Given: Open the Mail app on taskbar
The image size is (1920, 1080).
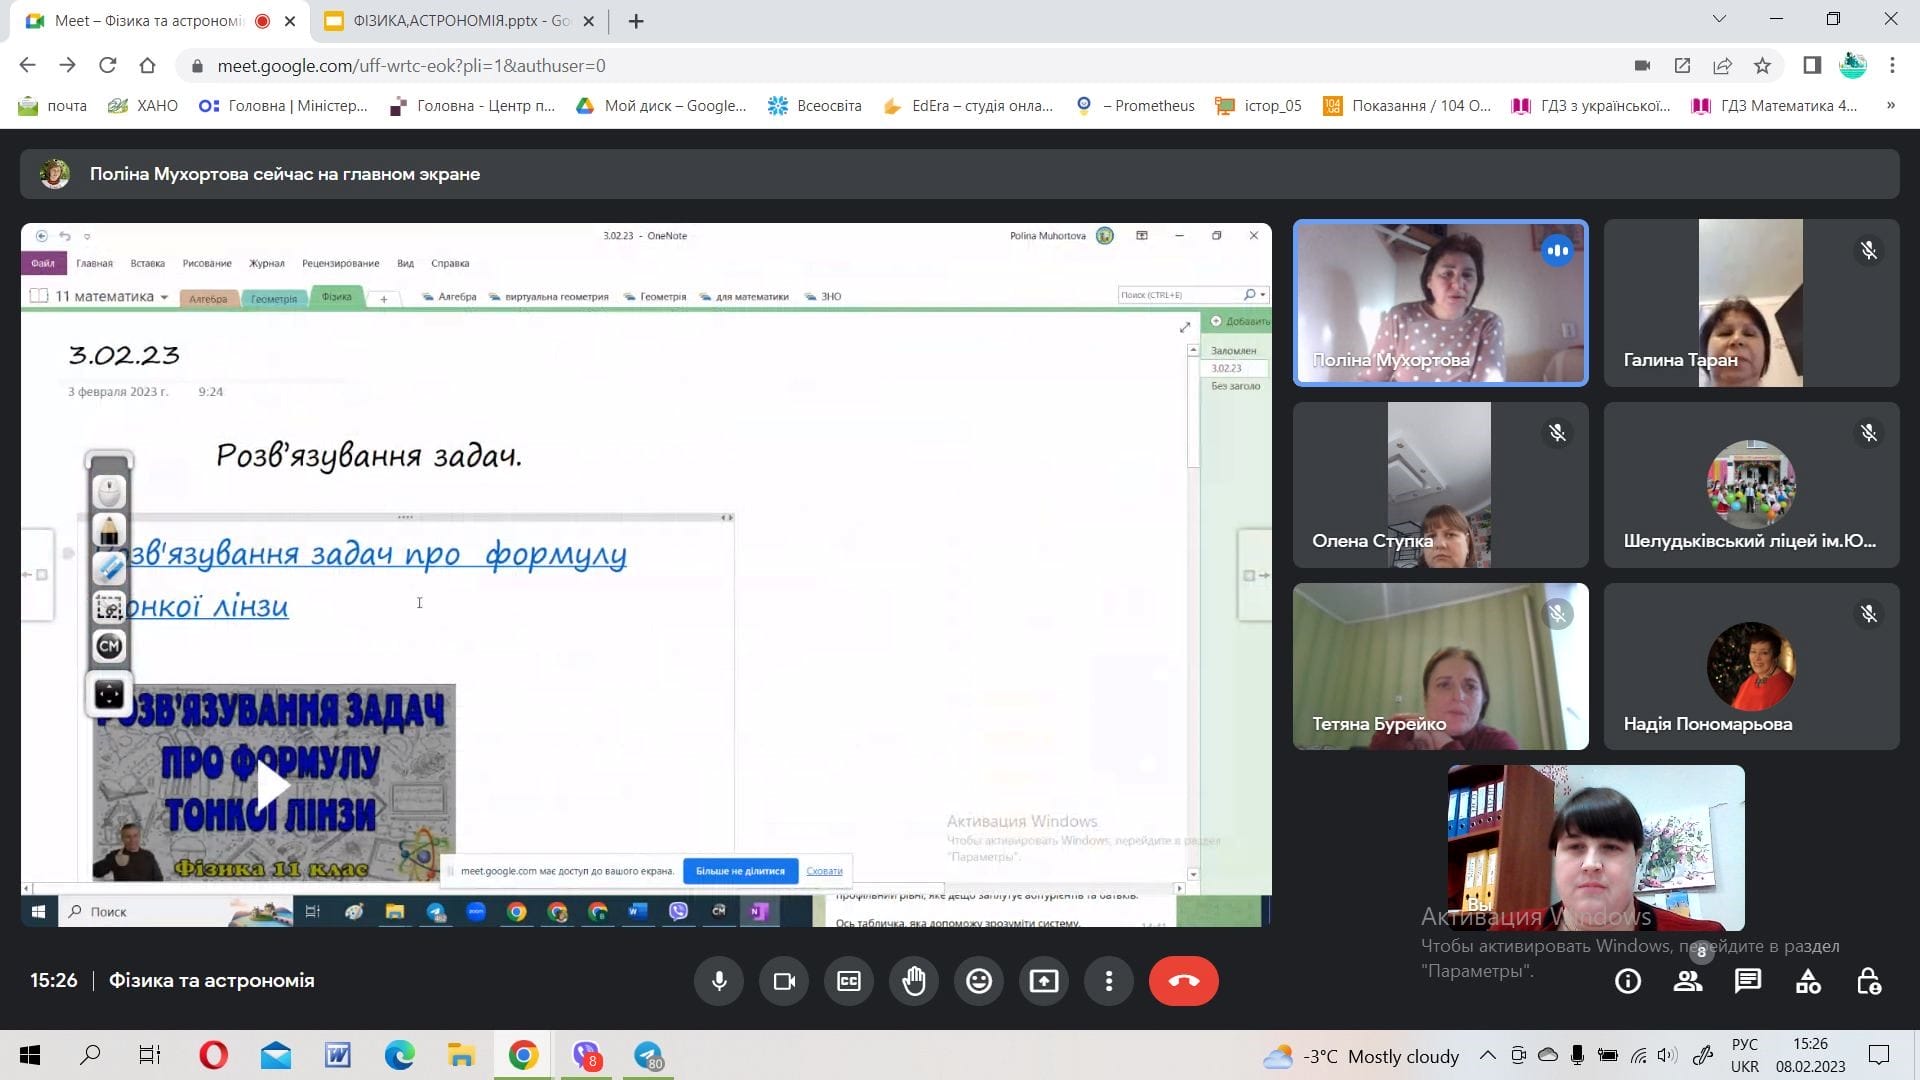Looking at the screenshot, I should (x=275, y=1055).
